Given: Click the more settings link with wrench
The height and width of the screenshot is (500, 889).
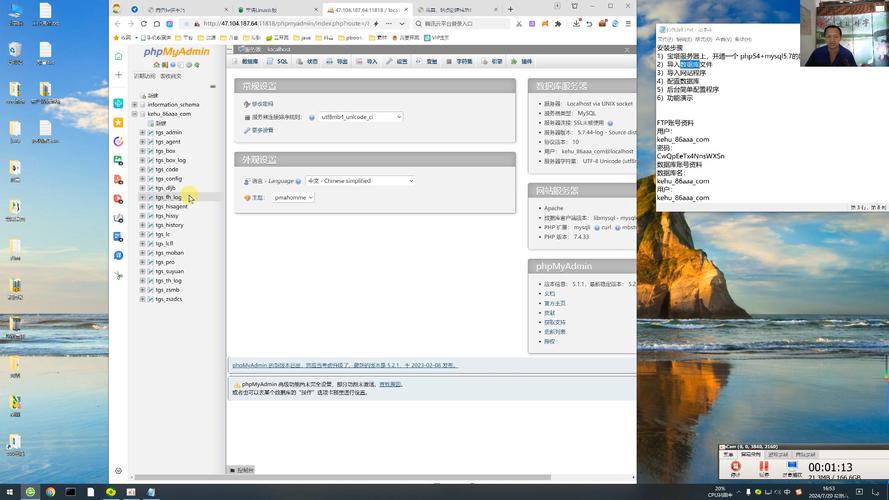Looking at the screenshot, I should 259,130.
